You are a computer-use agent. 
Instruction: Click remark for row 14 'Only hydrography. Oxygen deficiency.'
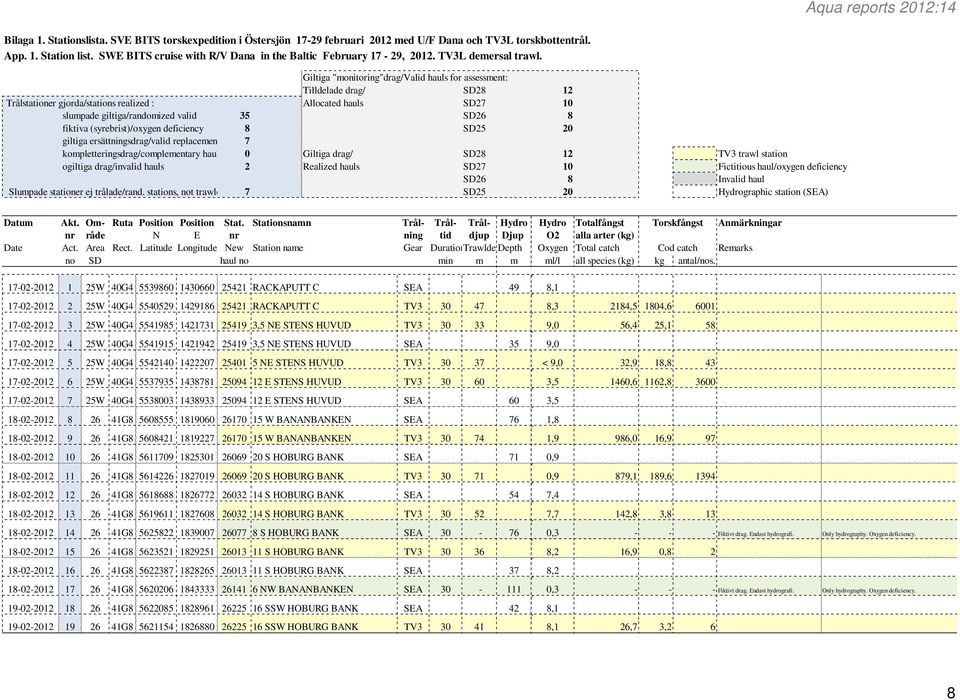868,533
